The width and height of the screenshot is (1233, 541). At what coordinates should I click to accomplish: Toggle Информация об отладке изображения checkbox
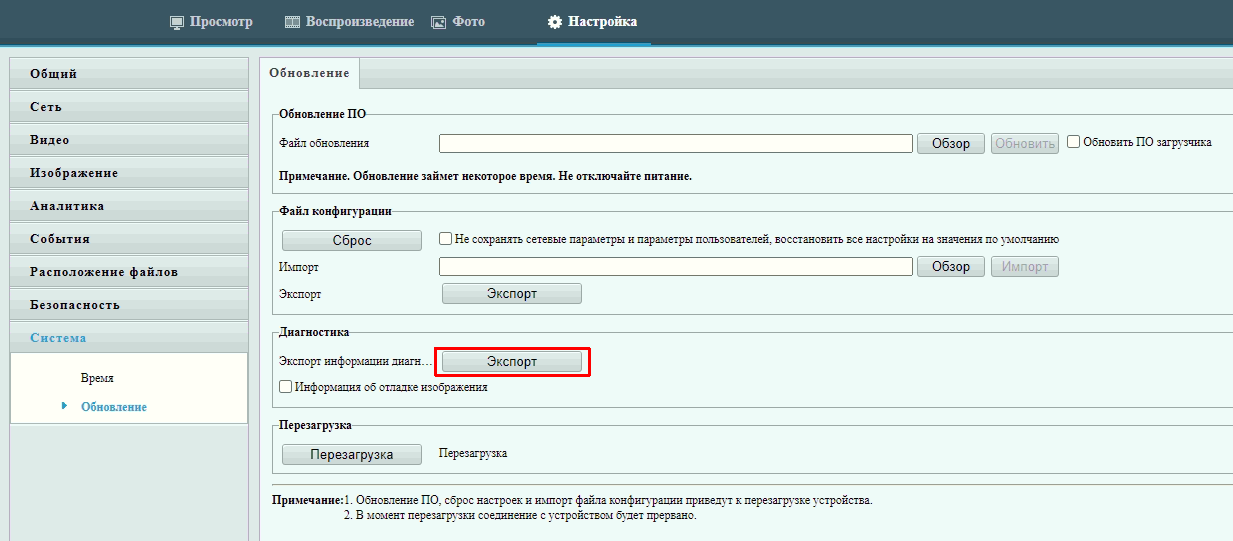coord(285,387)
